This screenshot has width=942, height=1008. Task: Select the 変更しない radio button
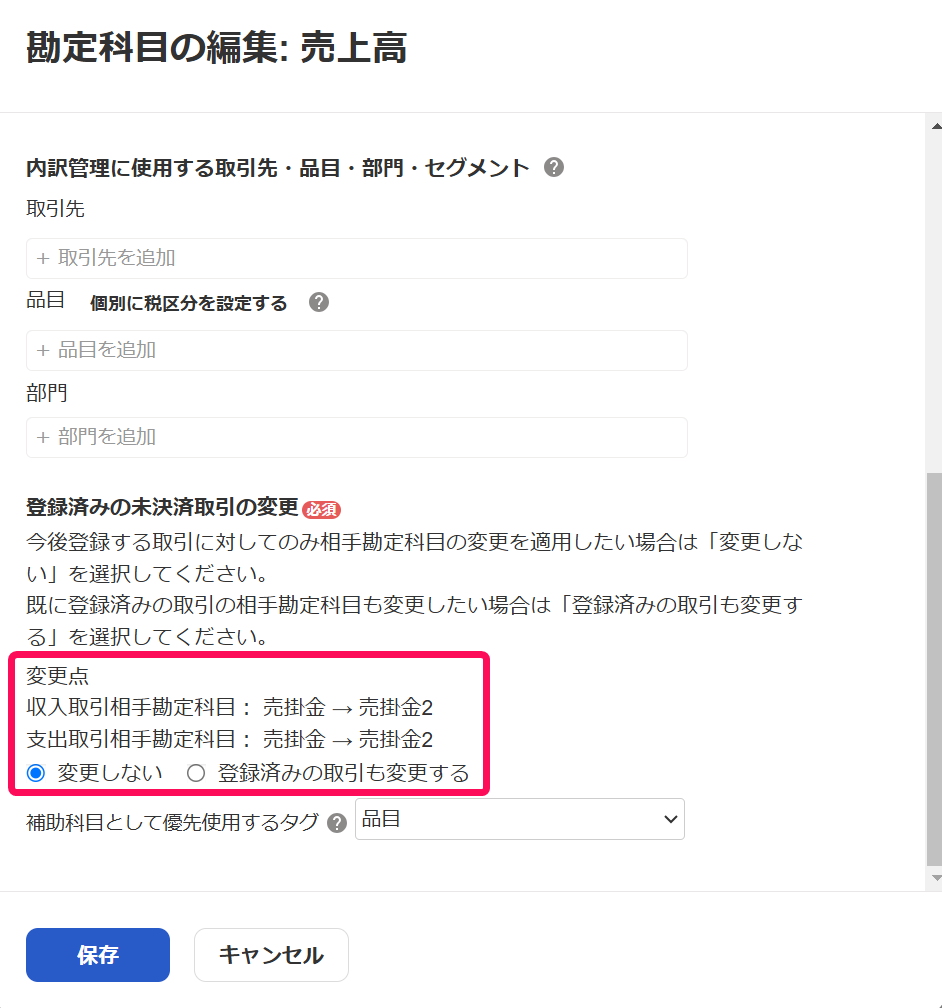pyautogui.click(x=36, y=773)
